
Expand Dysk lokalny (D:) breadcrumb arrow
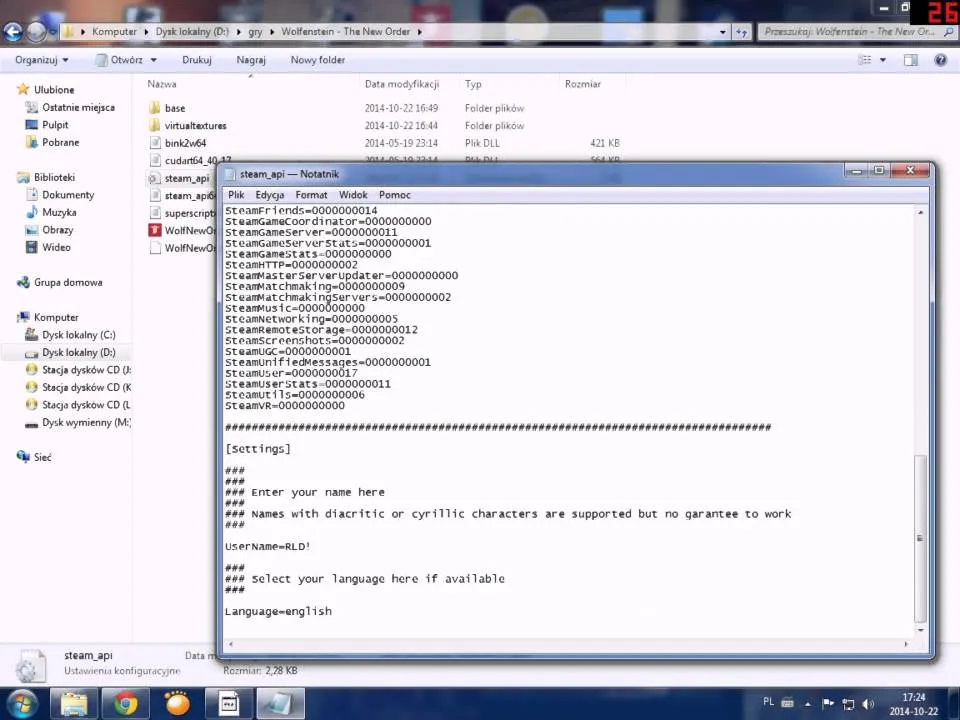click(x=239, y=32)
